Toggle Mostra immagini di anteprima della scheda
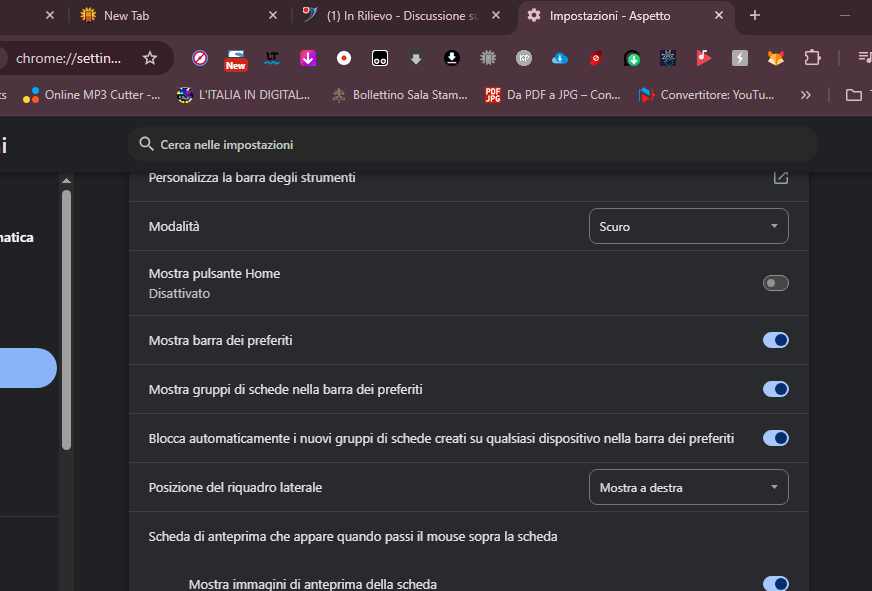Viewport: 872px width, 591px height. [776, 583]
